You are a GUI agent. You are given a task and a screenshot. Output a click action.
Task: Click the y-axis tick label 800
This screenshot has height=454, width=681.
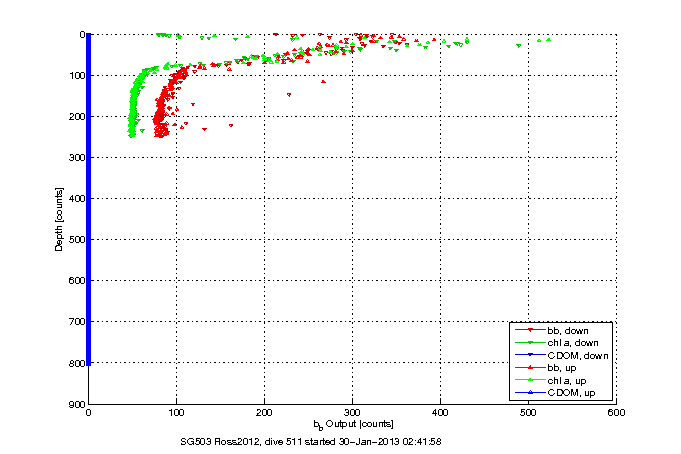[x=76, y=363]
